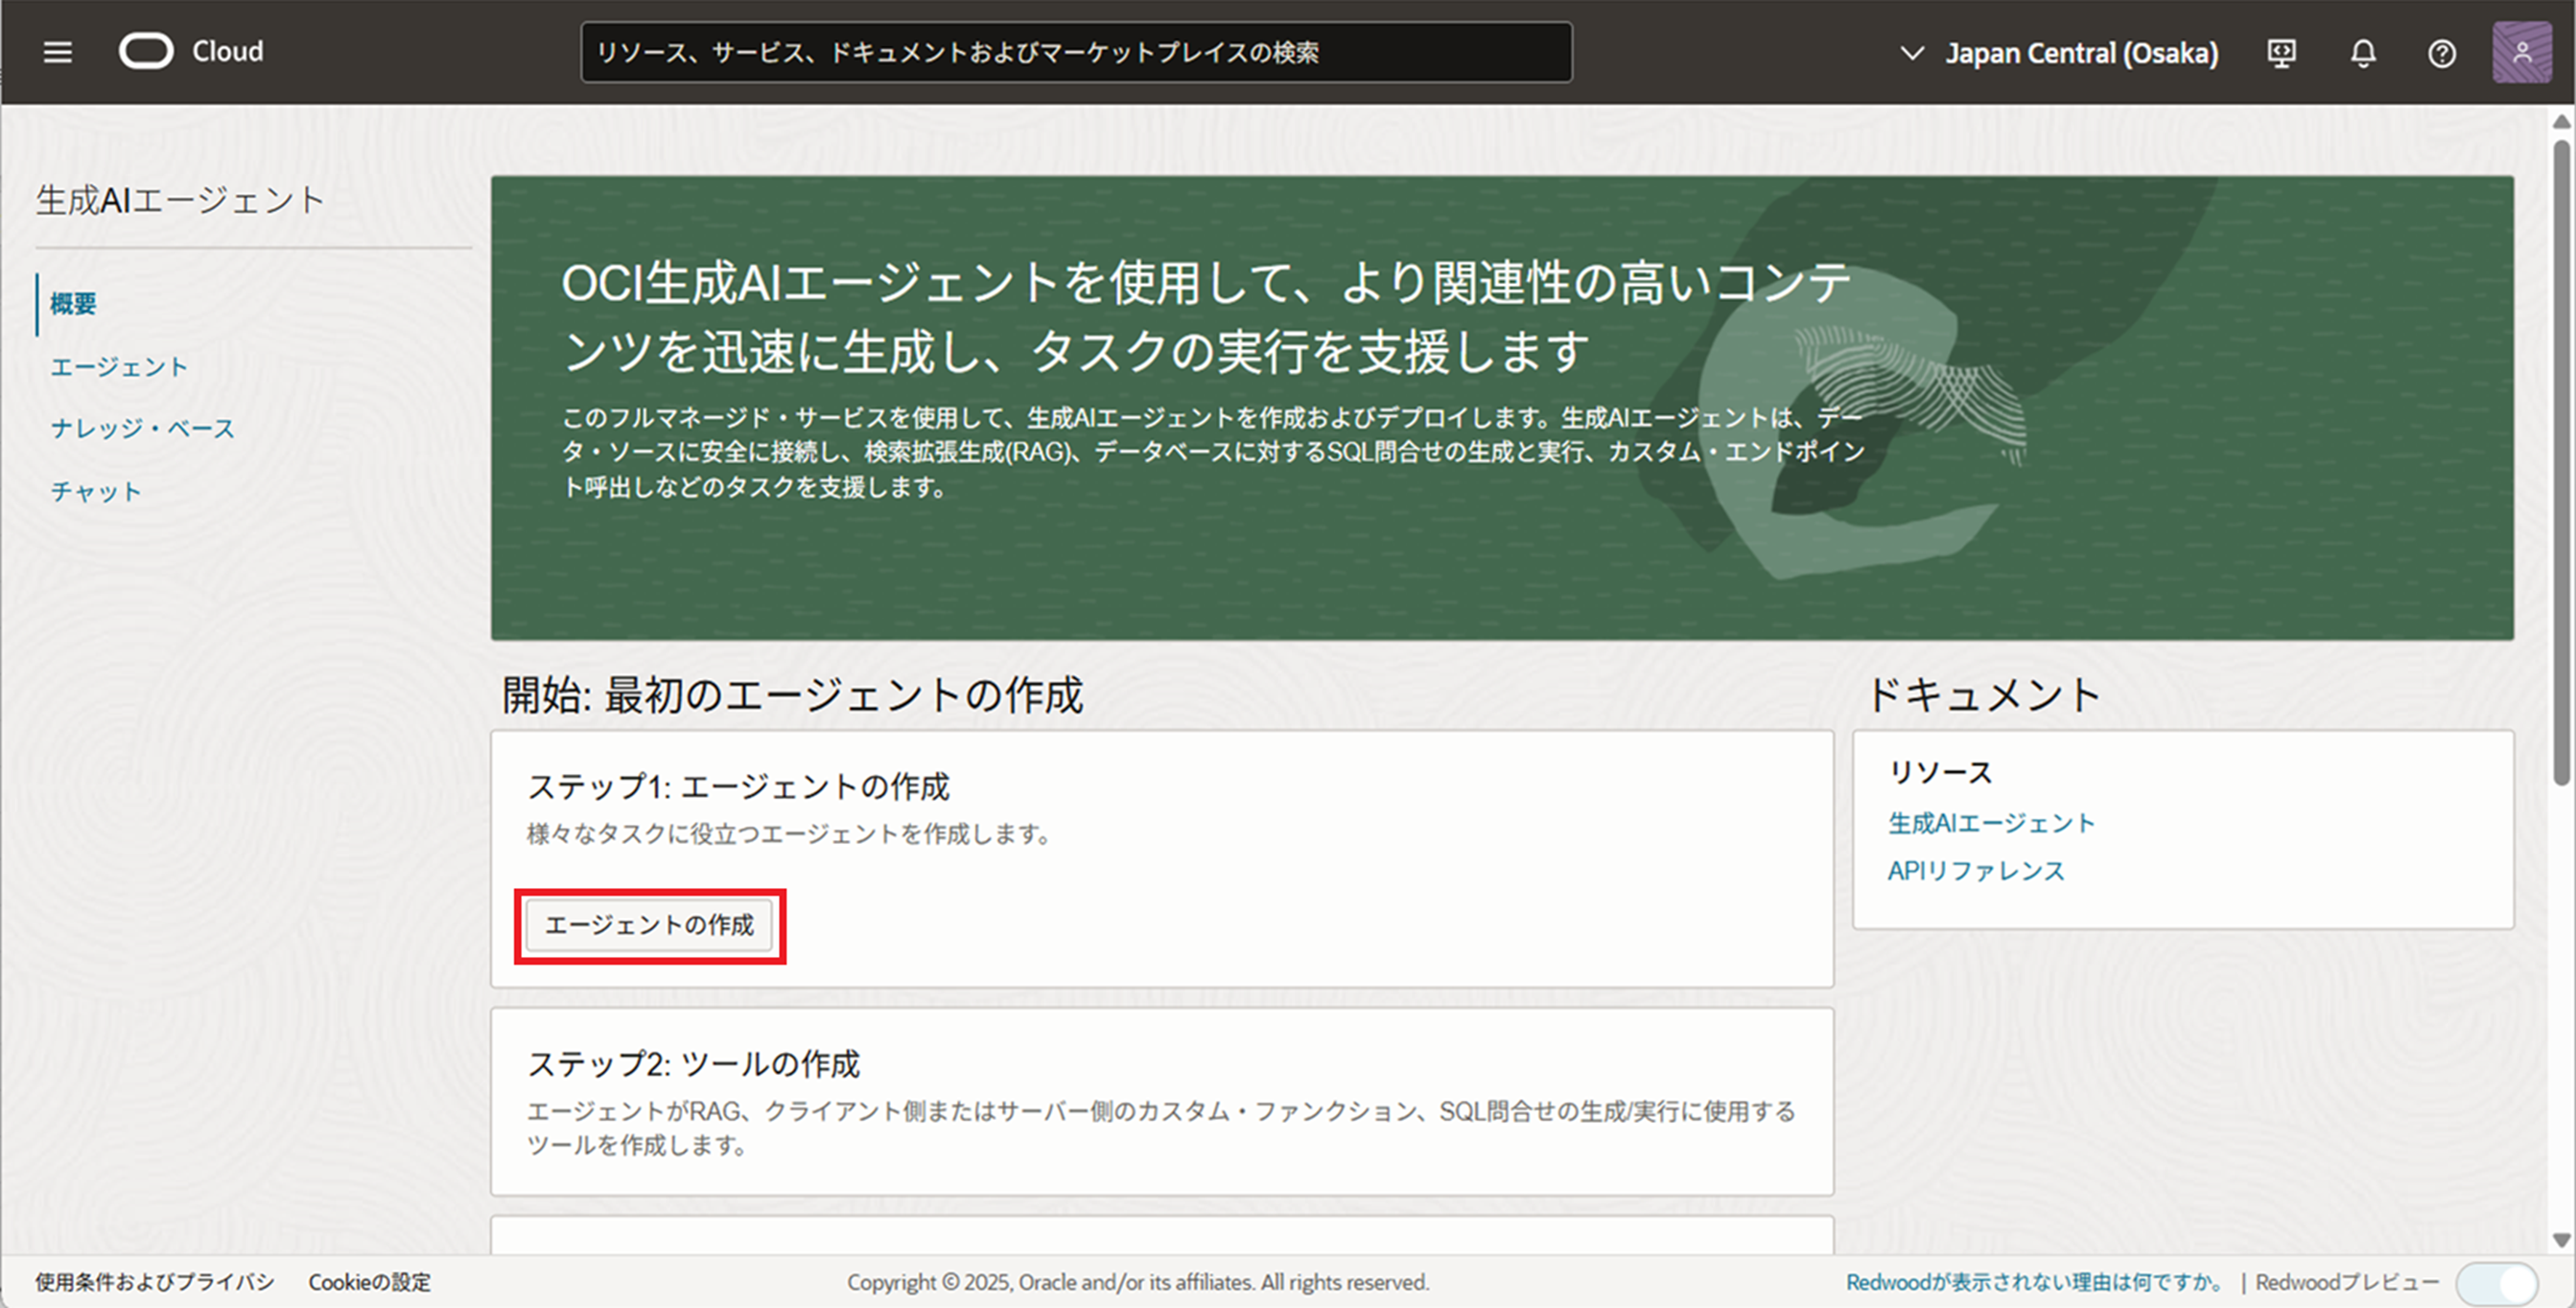Screen dimensions: 2576x1308
Task: Click the ドキュメント heading
Action: tap(1984, 695)
